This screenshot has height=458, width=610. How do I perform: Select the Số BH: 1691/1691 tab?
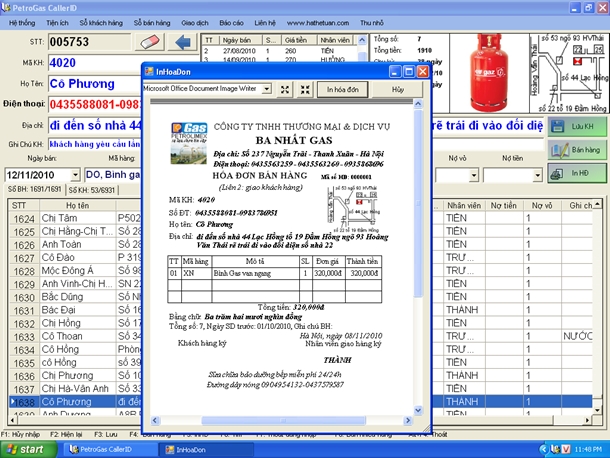(x=35, y=190)
